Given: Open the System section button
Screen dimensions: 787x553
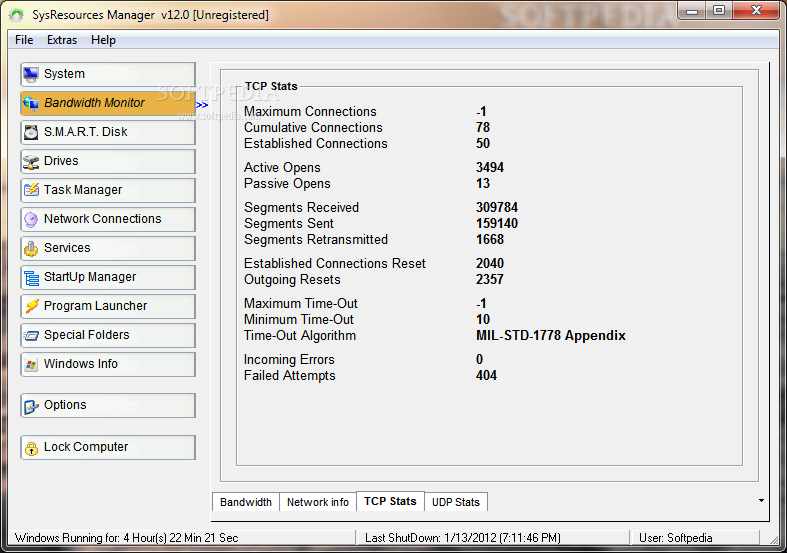Looking at the screenshot, I should [x=108, y=74].
